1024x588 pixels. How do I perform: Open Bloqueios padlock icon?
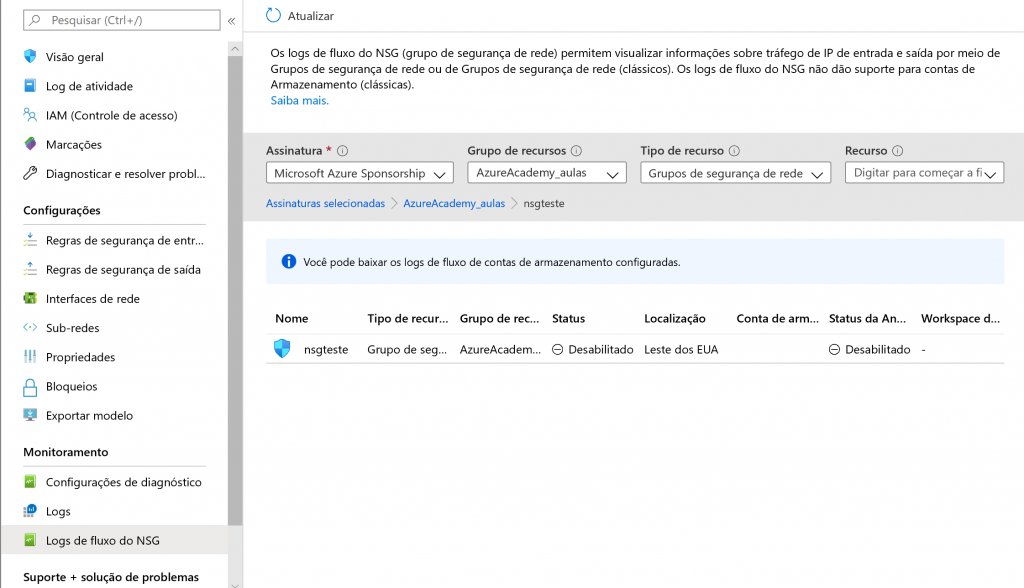point(30,386)
